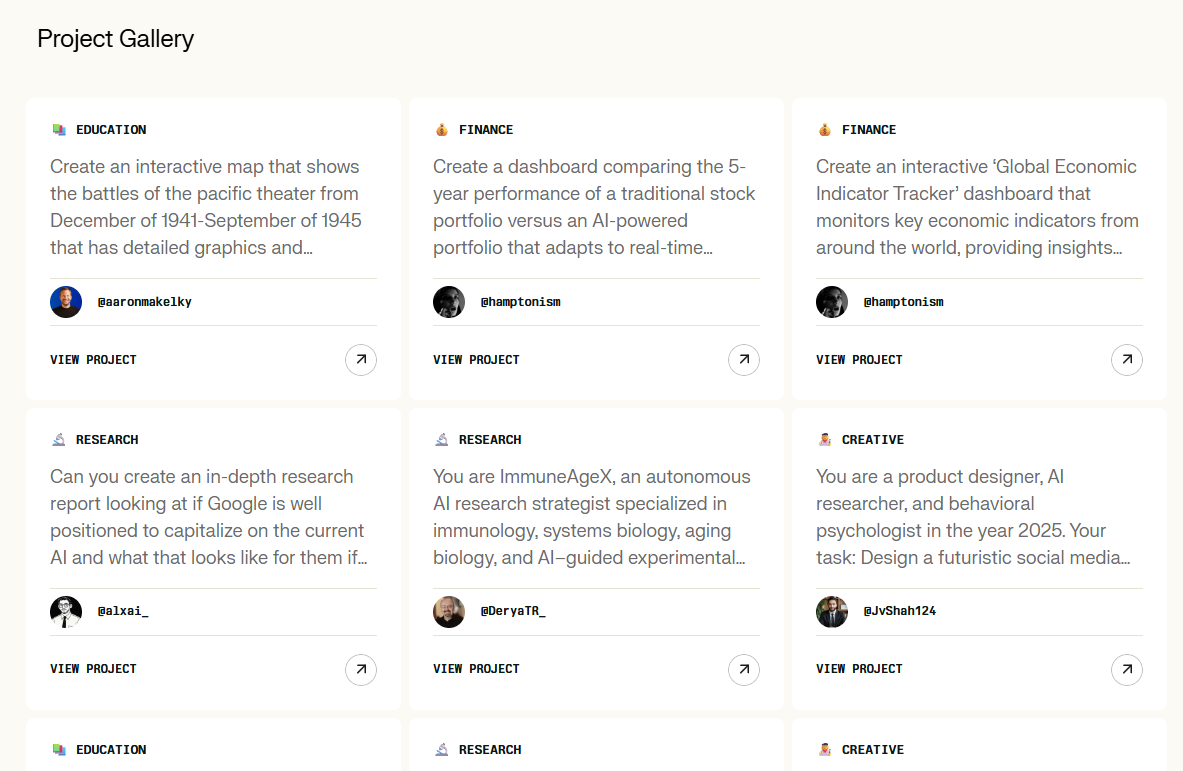View Project for ImmuneAgeX strategist
This screenshot has width=1183, height=771.
coord(476,669)
